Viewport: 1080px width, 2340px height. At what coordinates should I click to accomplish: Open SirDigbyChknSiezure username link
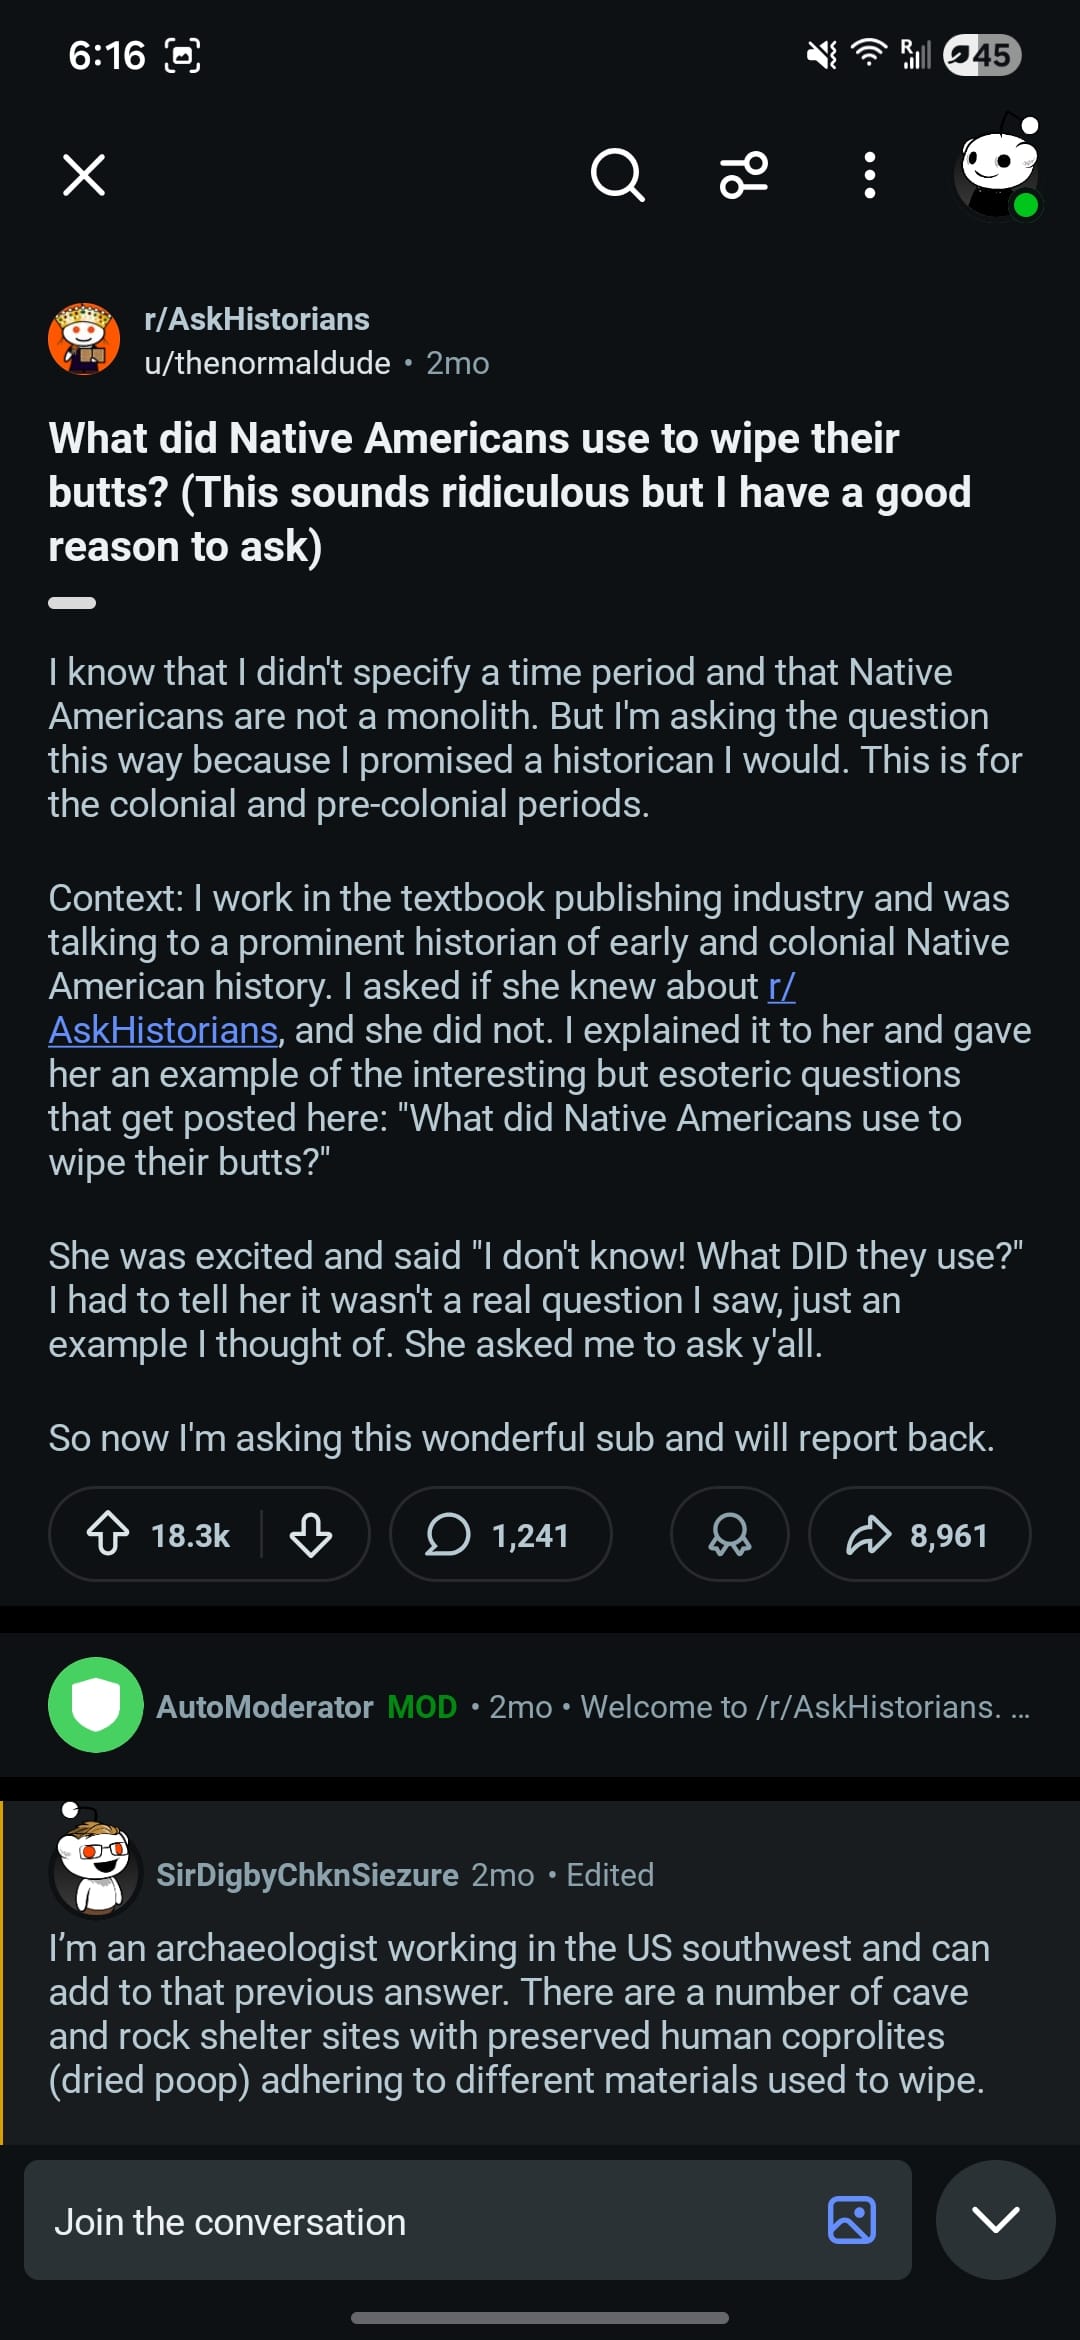pyautogui.click(x=307, y=1875)
